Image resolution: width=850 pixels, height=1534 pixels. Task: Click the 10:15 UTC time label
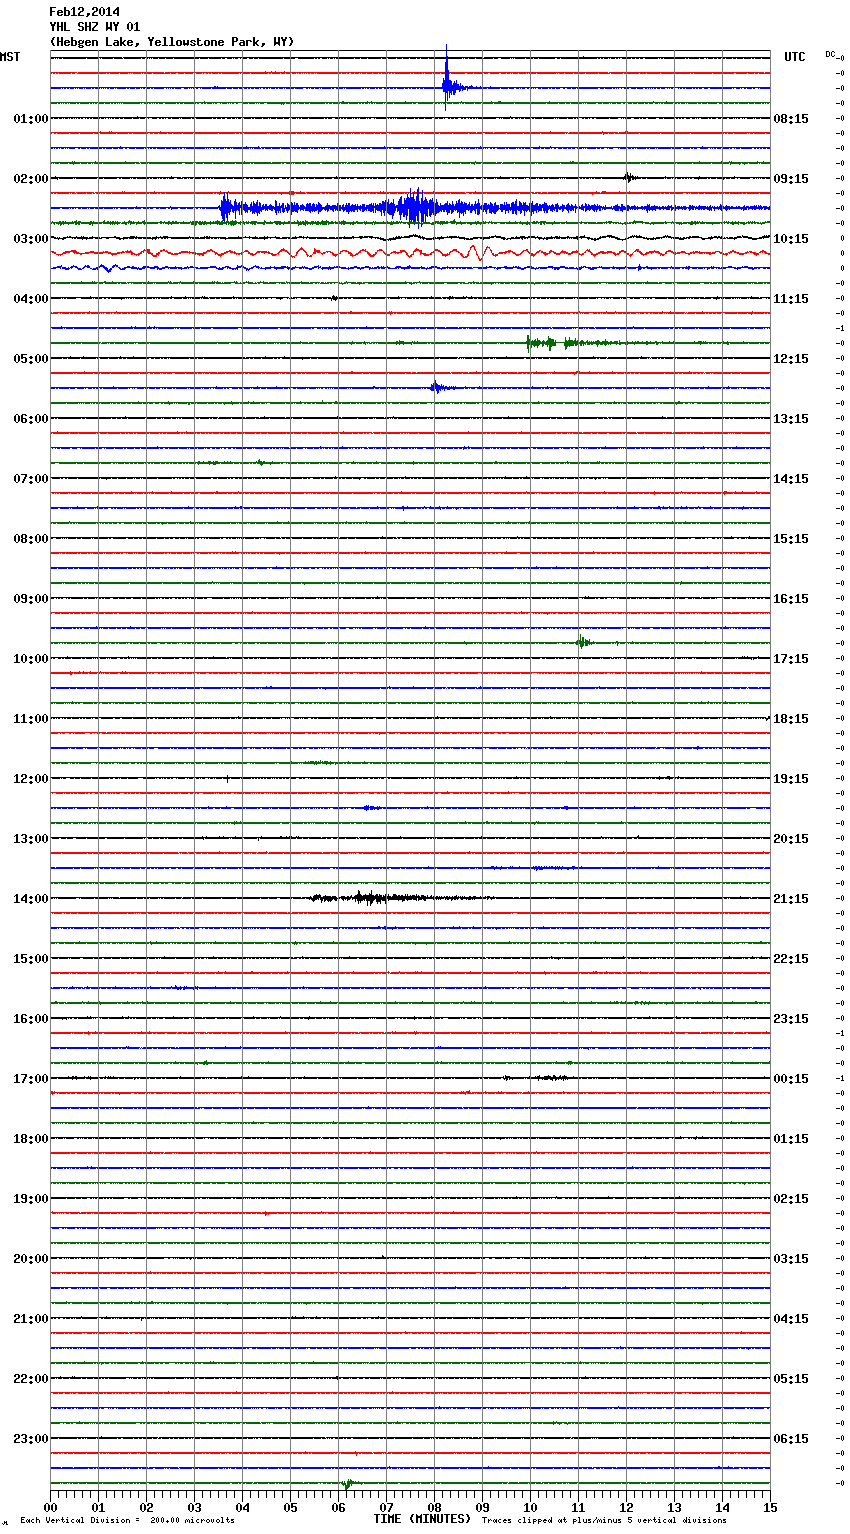[790, 239]
